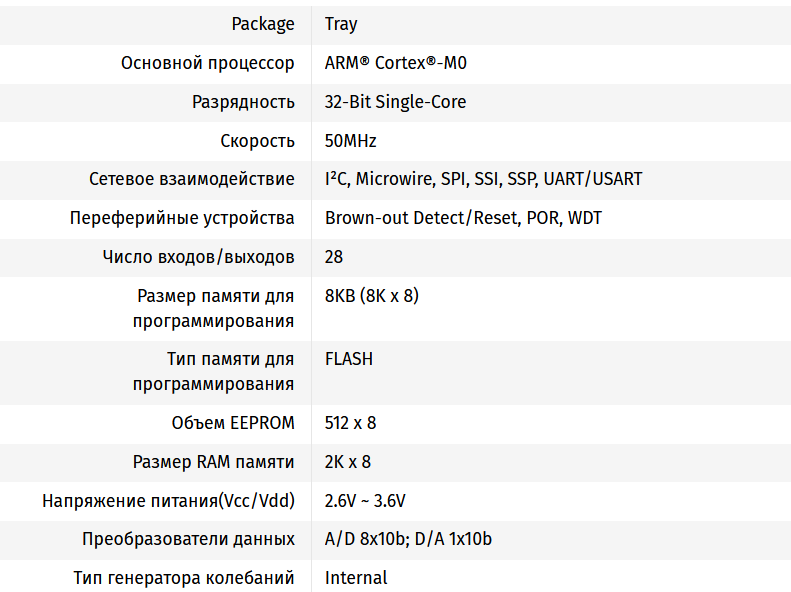Click the Основной процессор label

[208, 63]
